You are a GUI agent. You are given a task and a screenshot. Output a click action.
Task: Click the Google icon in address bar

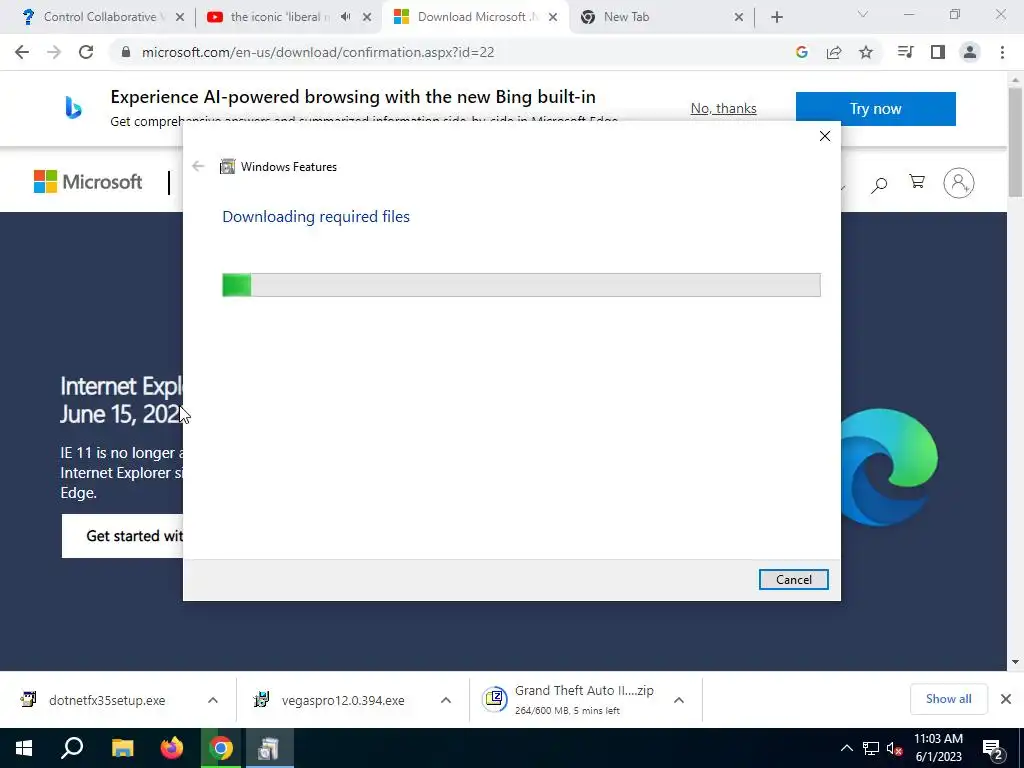point(802,52)
